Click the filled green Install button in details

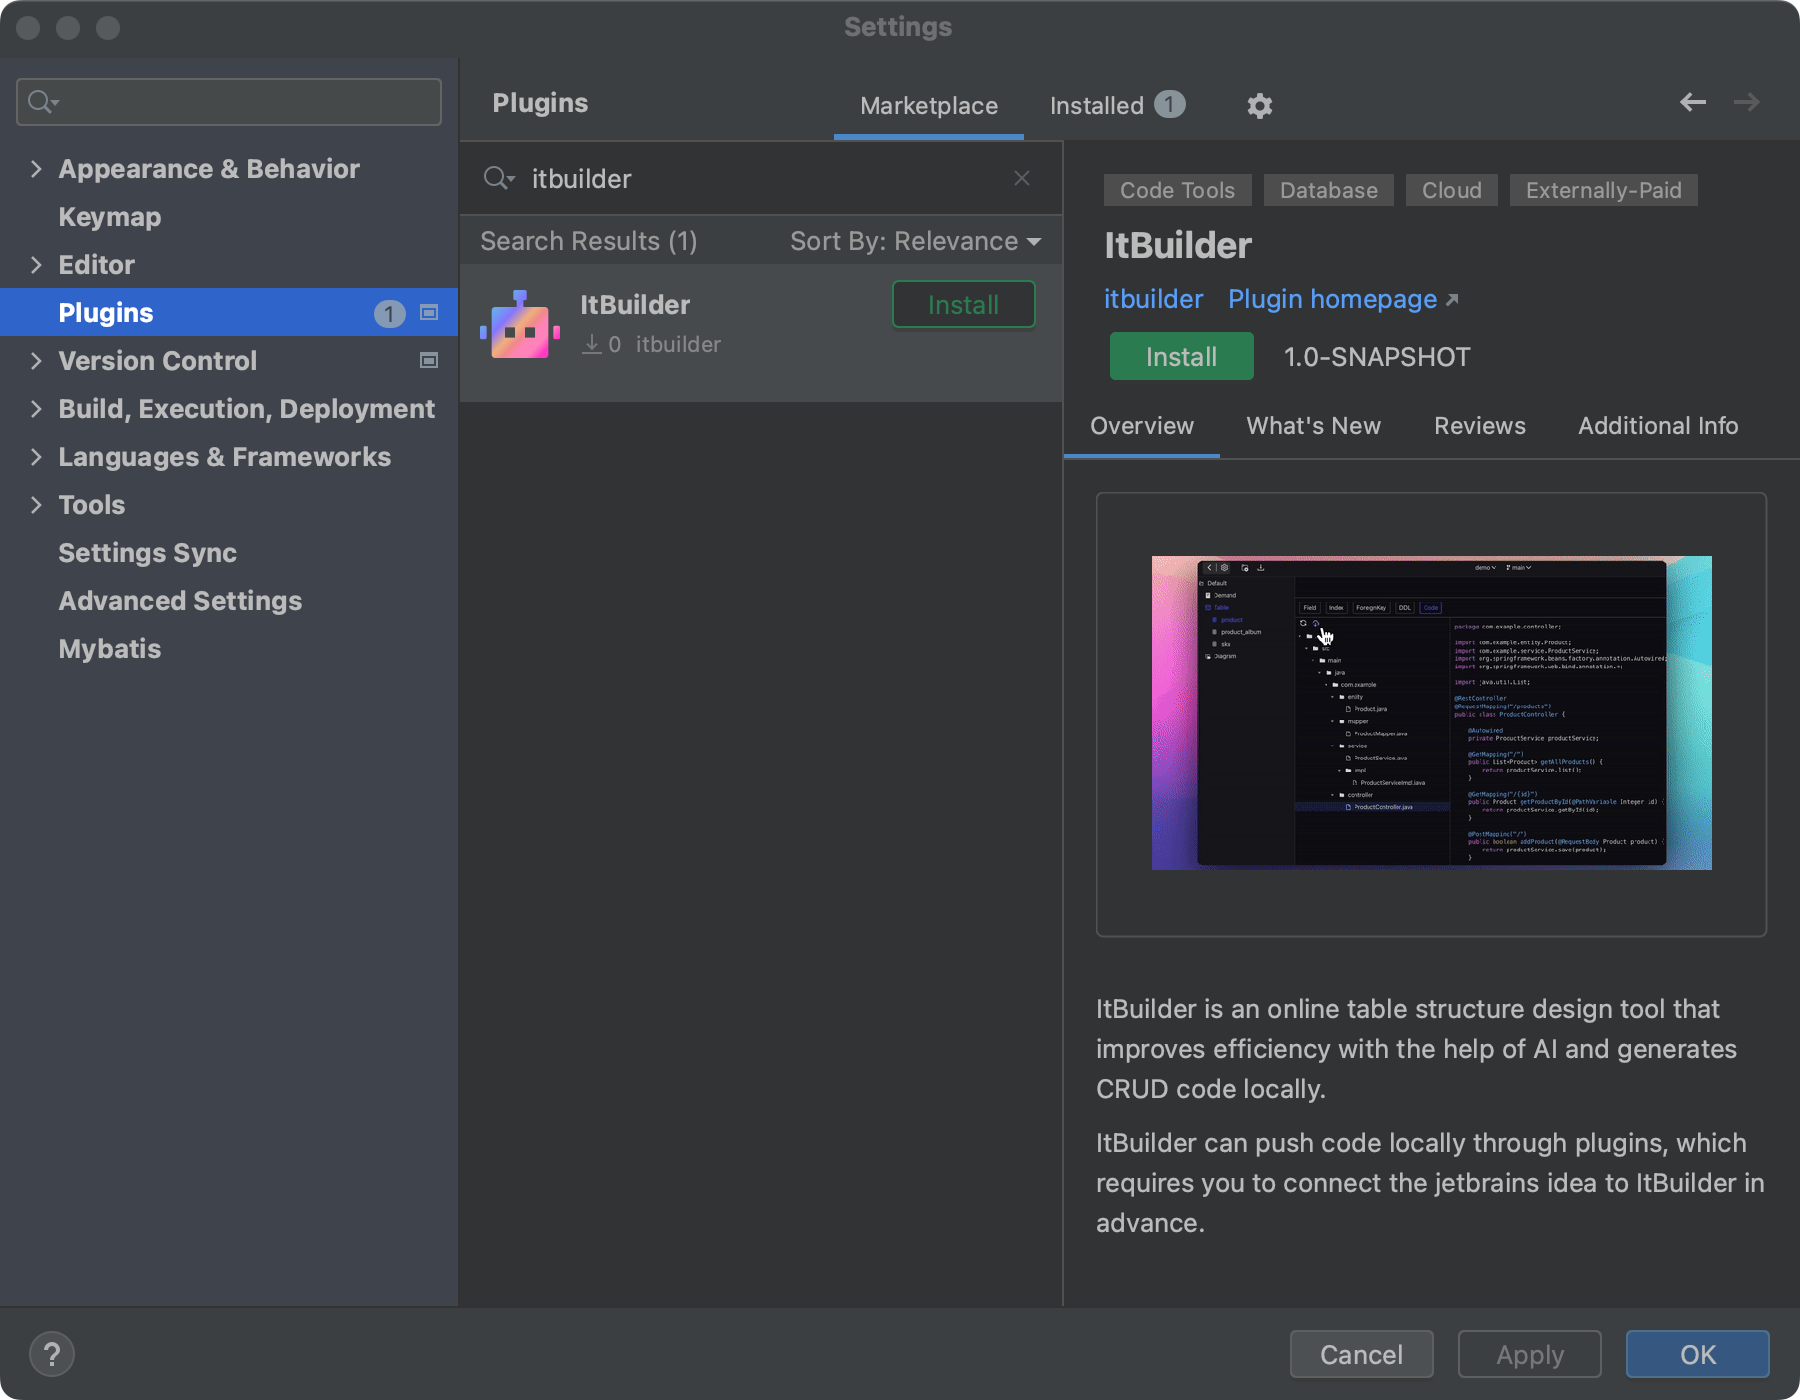point(1181,357)
